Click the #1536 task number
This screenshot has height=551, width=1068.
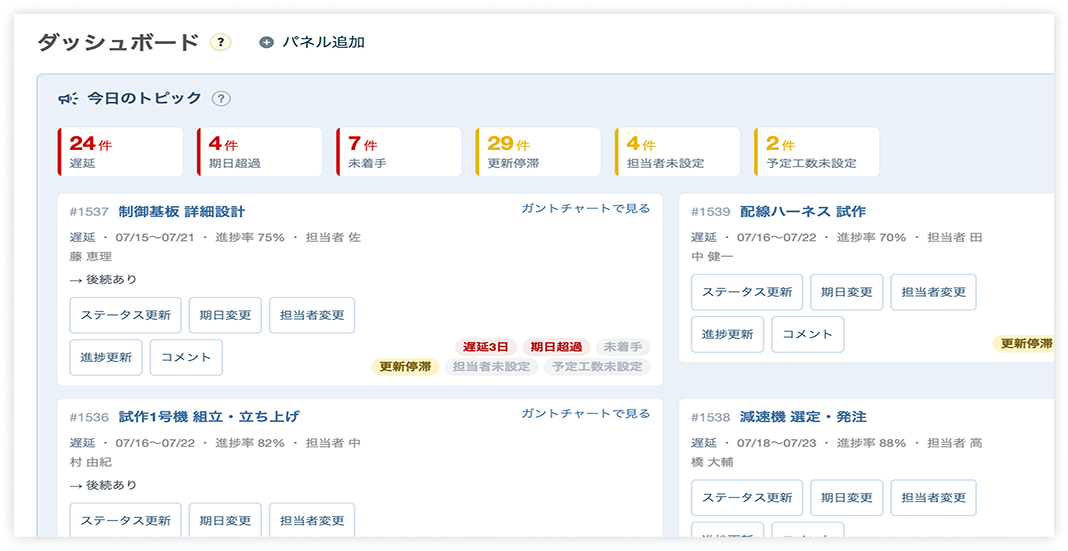(x=89, y=417)
